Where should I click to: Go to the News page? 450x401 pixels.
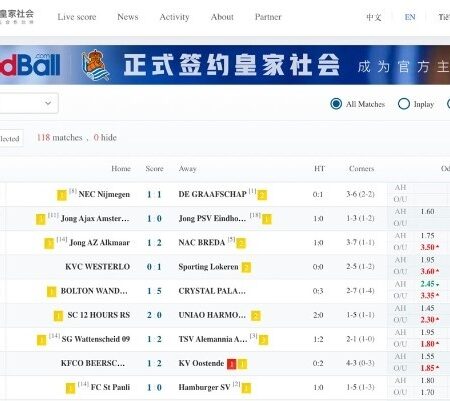128,17
